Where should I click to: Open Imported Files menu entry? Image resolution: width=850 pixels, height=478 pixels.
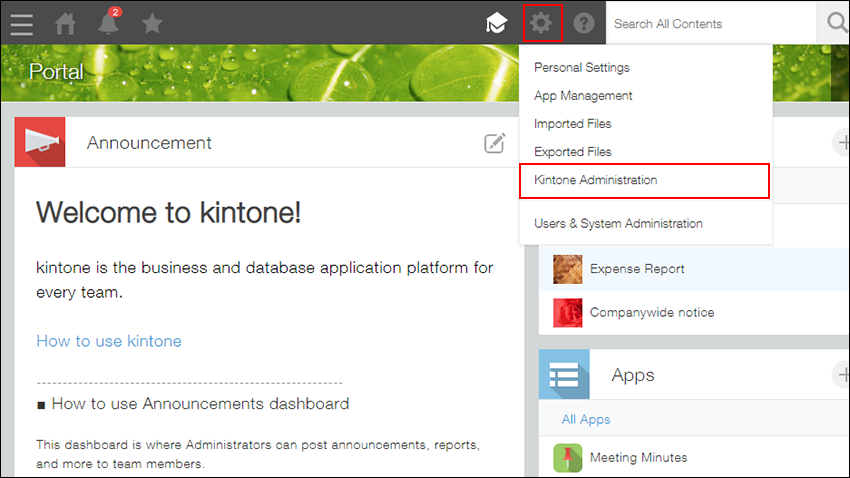coord(572,124)
